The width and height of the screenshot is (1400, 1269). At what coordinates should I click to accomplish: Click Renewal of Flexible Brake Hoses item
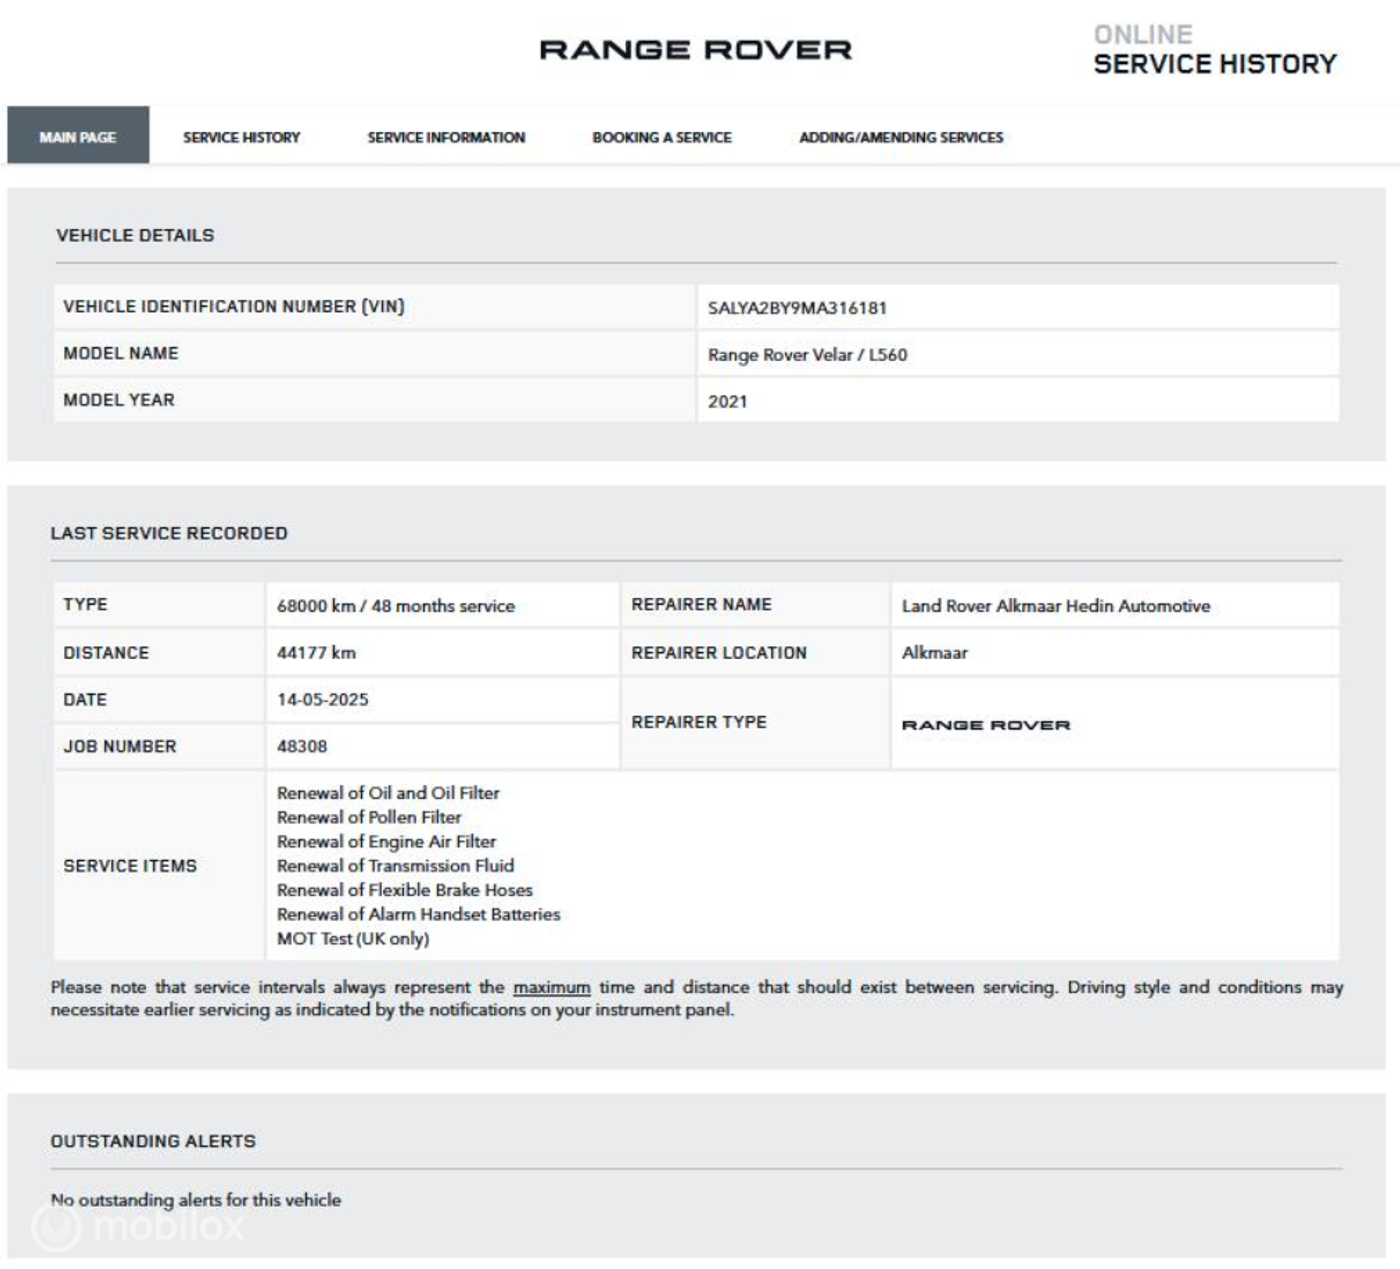pyautogui.click(x=405, y=890)
